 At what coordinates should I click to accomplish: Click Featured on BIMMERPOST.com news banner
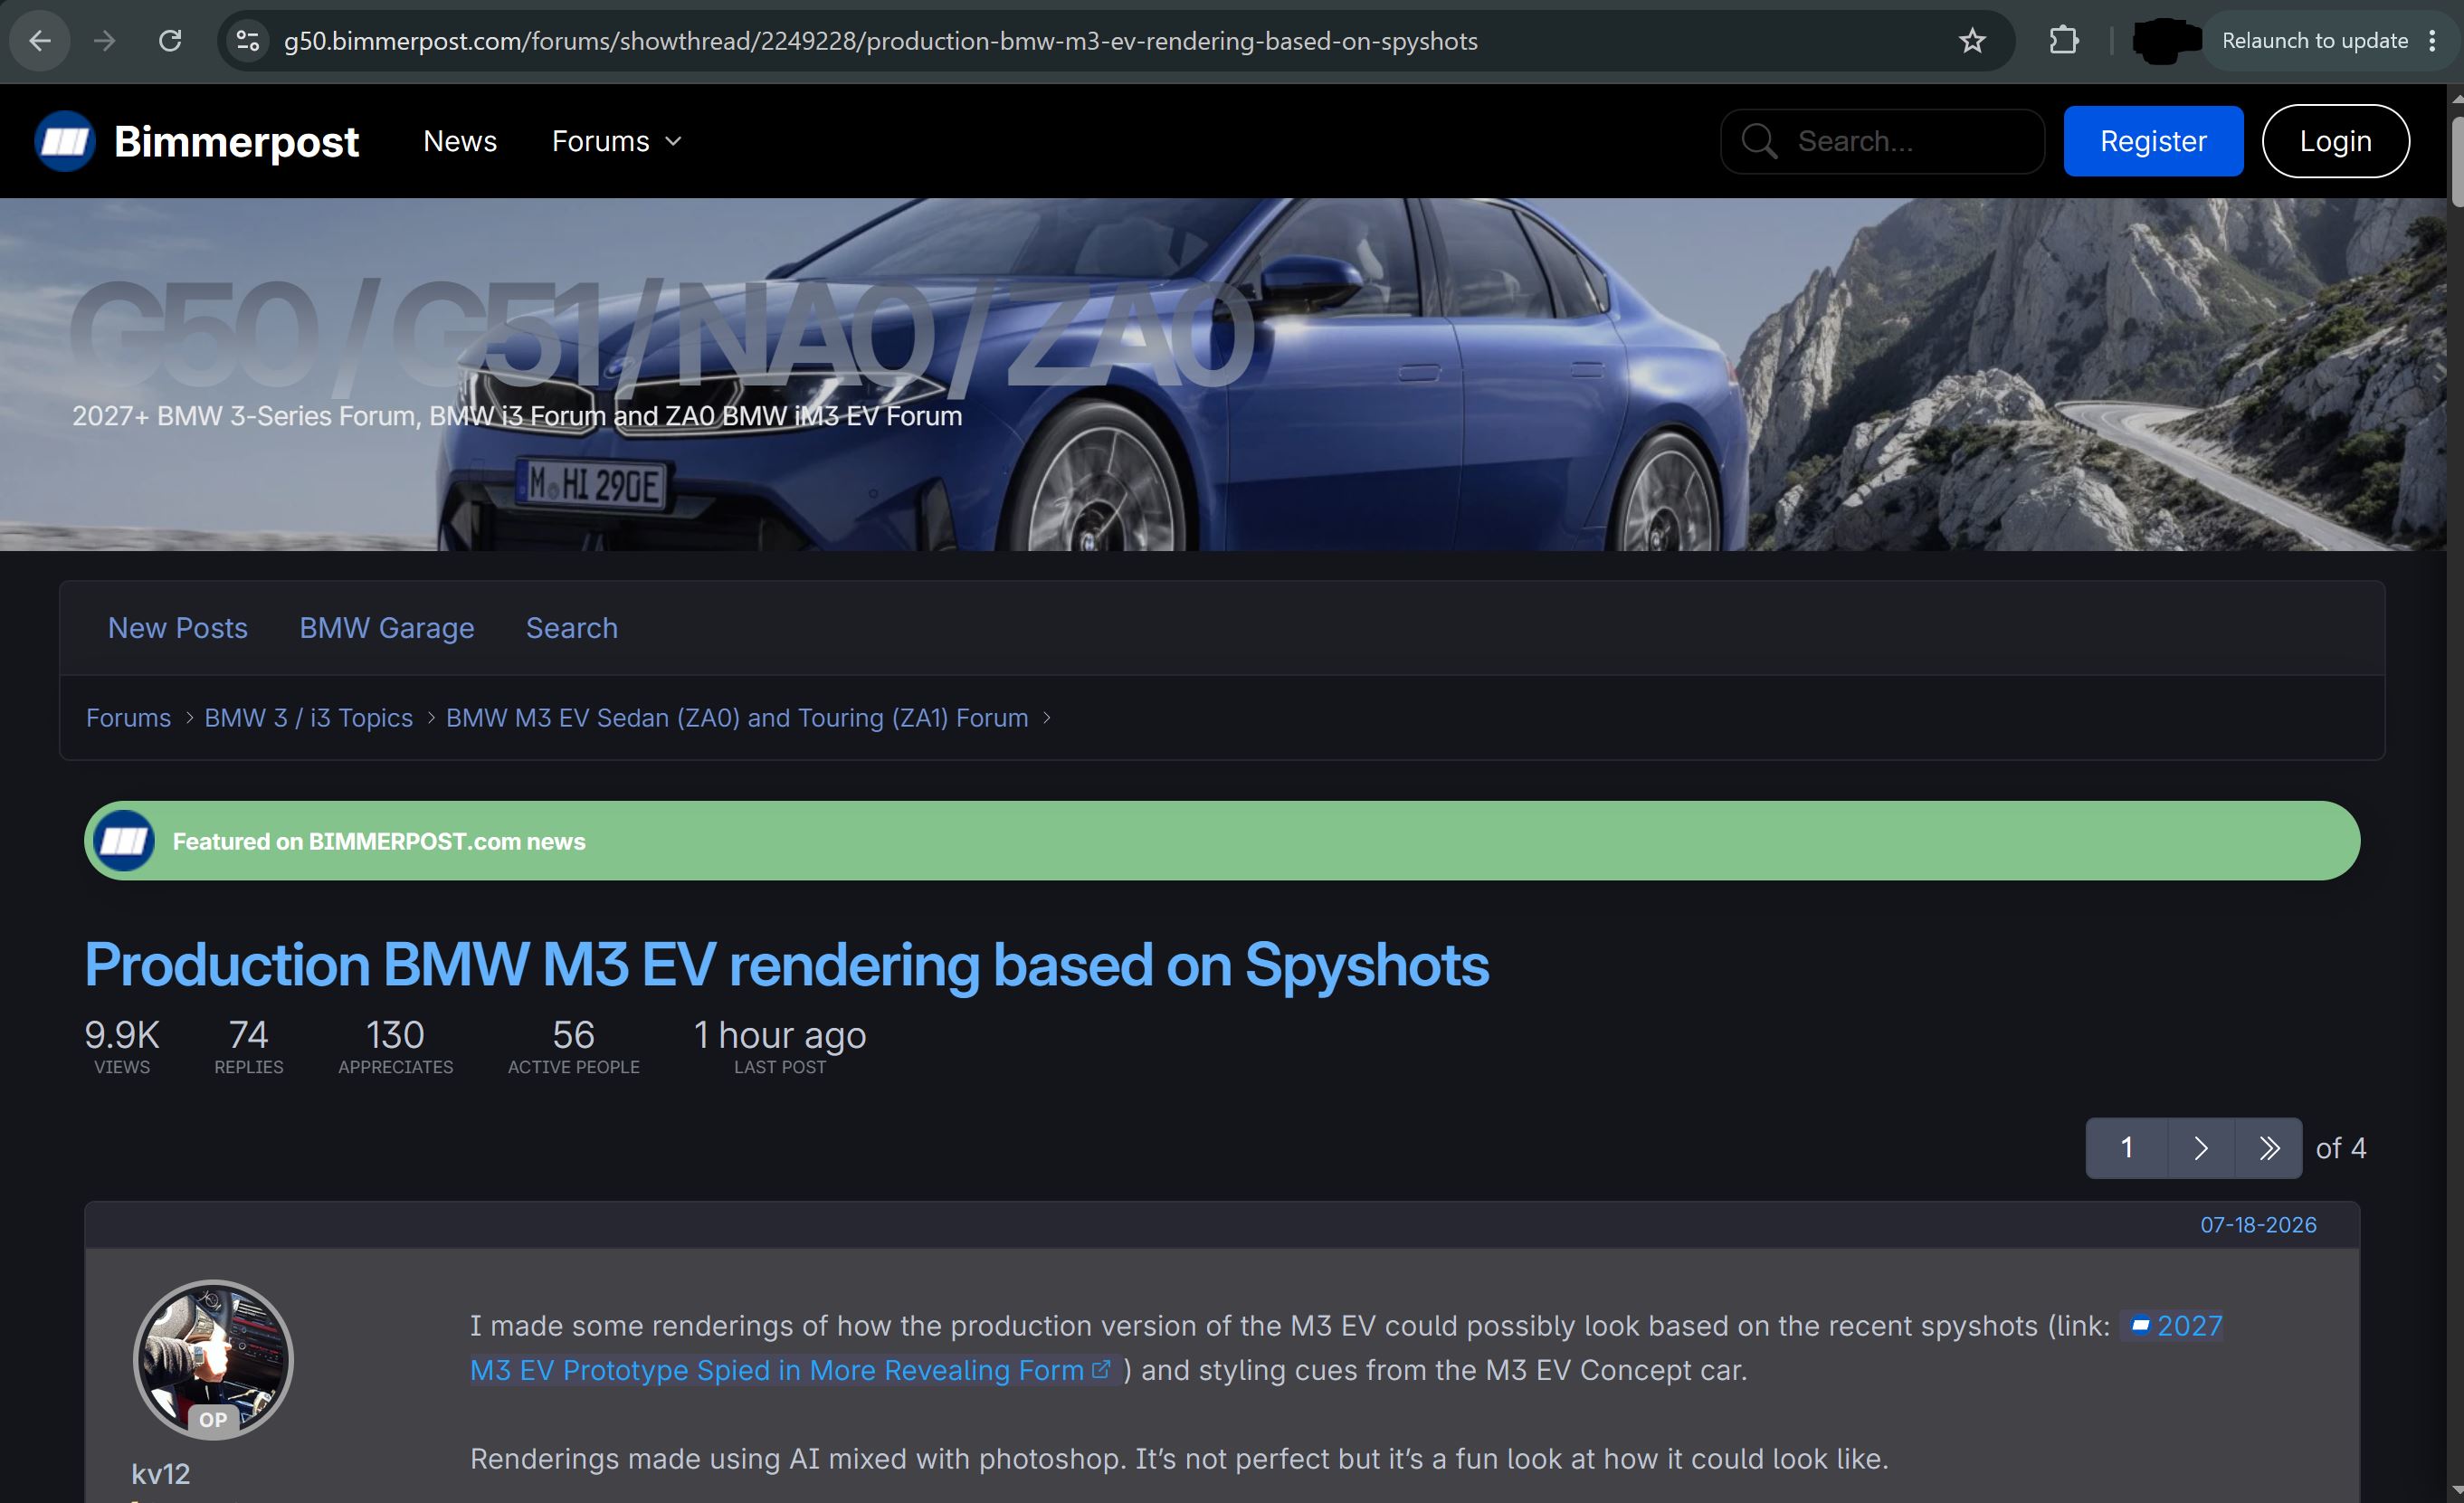coord(1222,841)
